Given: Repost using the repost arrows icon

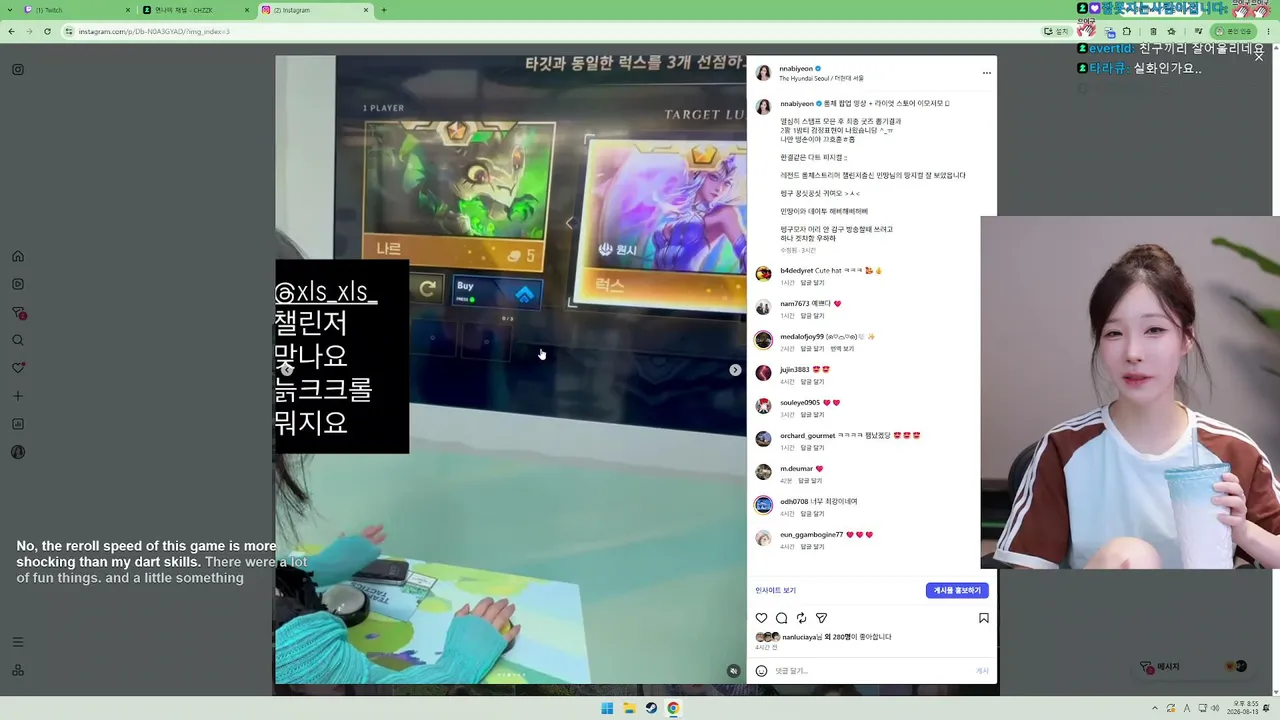Looking at the screenshot, I should pyautogui.click(x=802, y=618).
